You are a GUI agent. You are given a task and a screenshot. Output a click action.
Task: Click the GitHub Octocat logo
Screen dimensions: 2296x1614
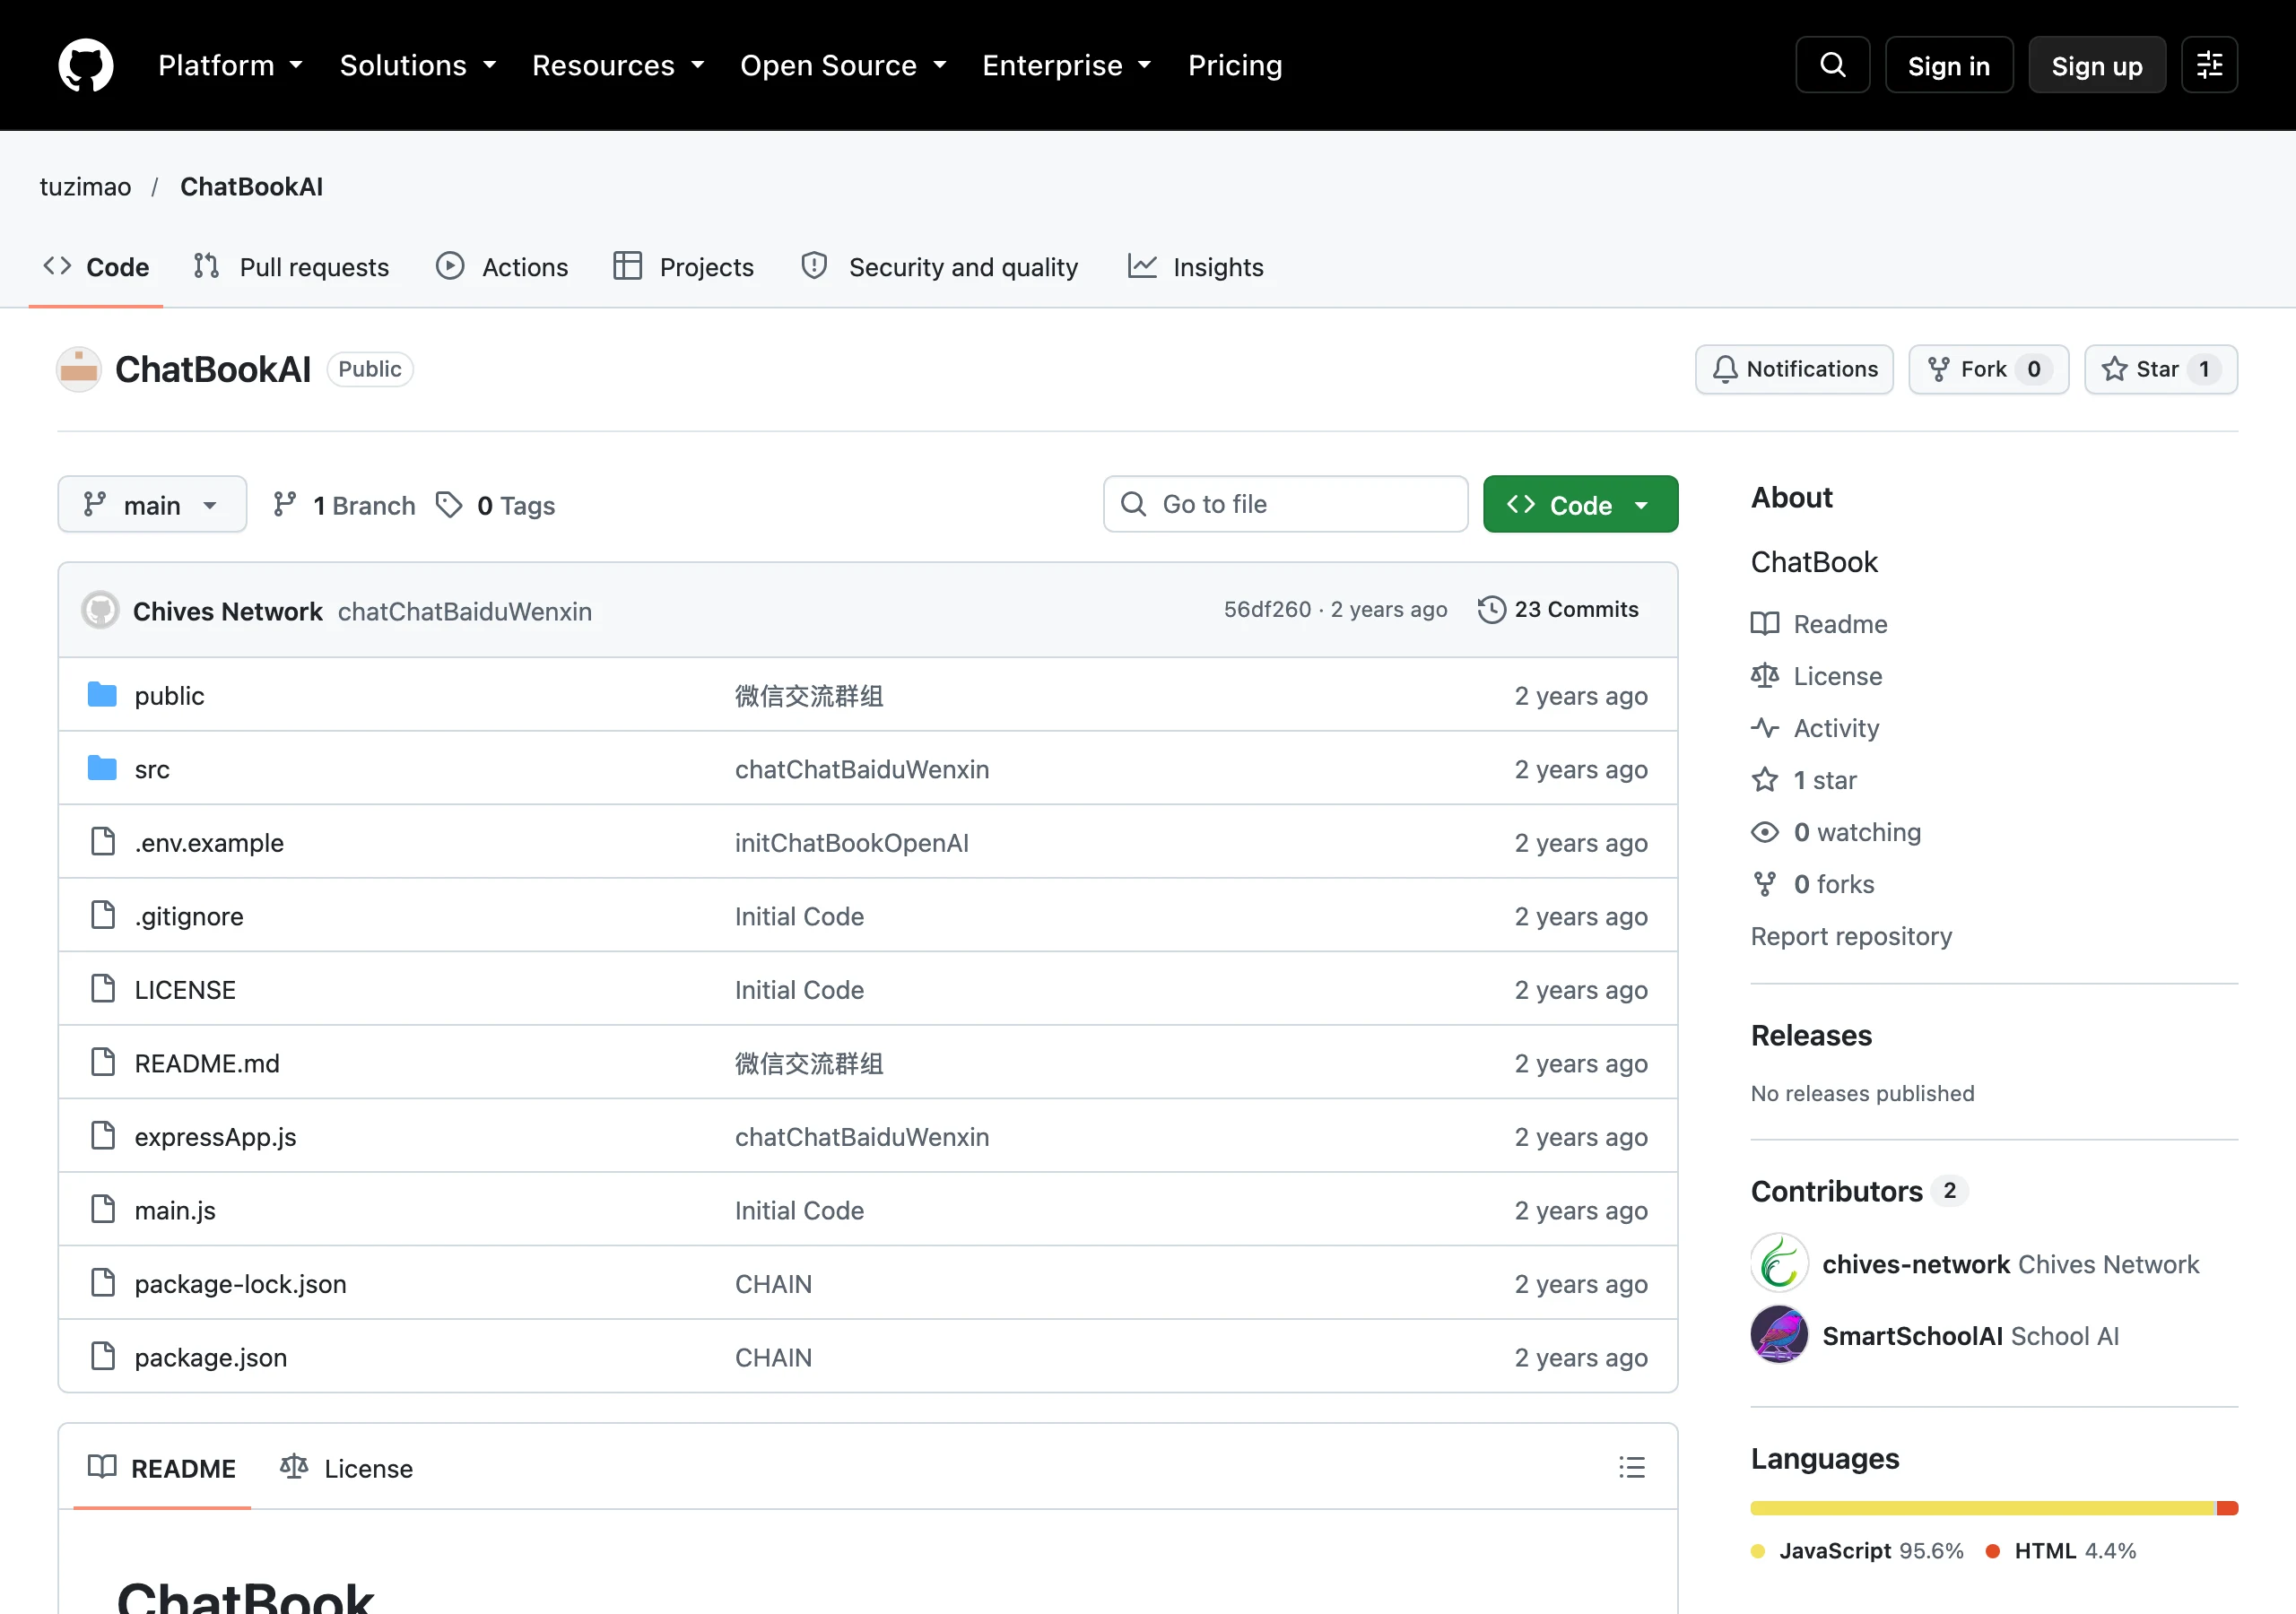(86, 65)
